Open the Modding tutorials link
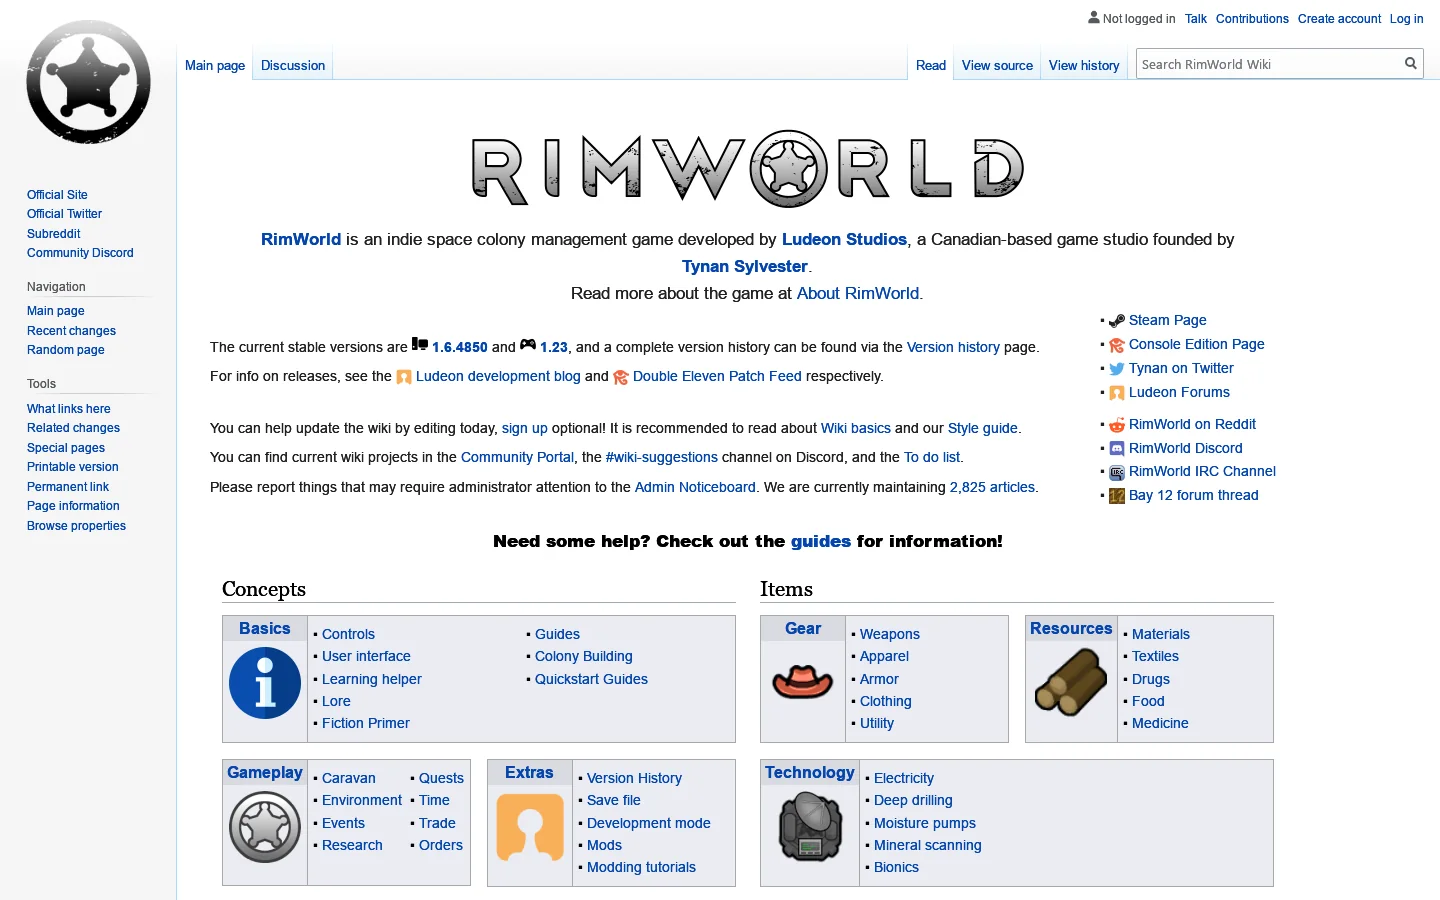Screen dimensions: 1440x900 tap(641, 867)
